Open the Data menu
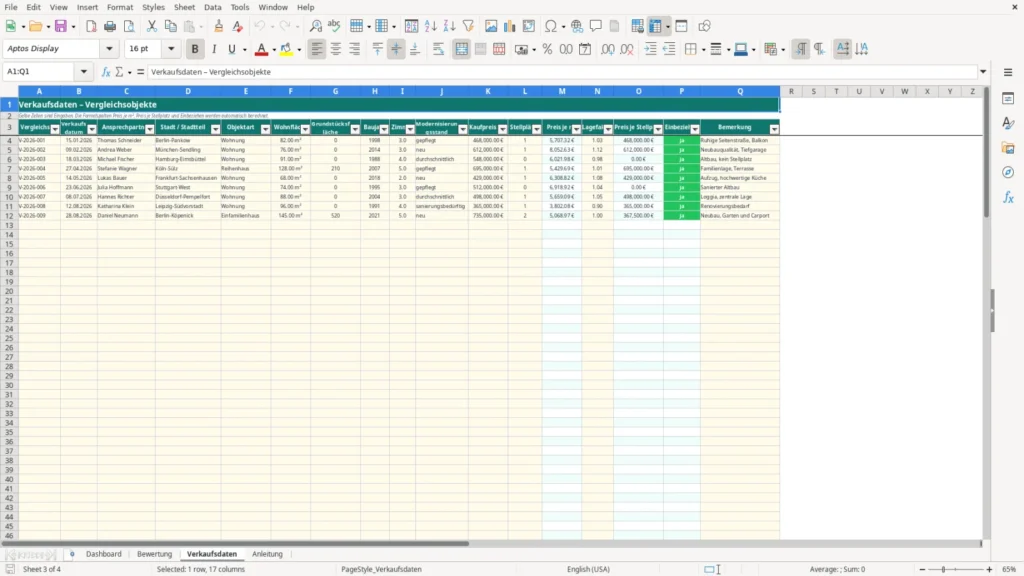This screenshot has height=576, width=1024. coord(212,7)
